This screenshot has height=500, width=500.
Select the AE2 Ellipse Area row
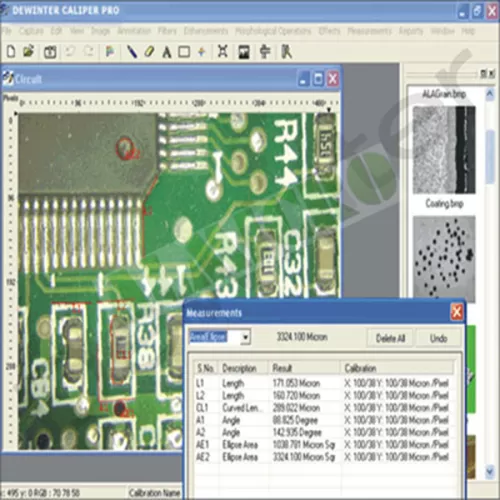pyautogui.click(x=323, y=457)
